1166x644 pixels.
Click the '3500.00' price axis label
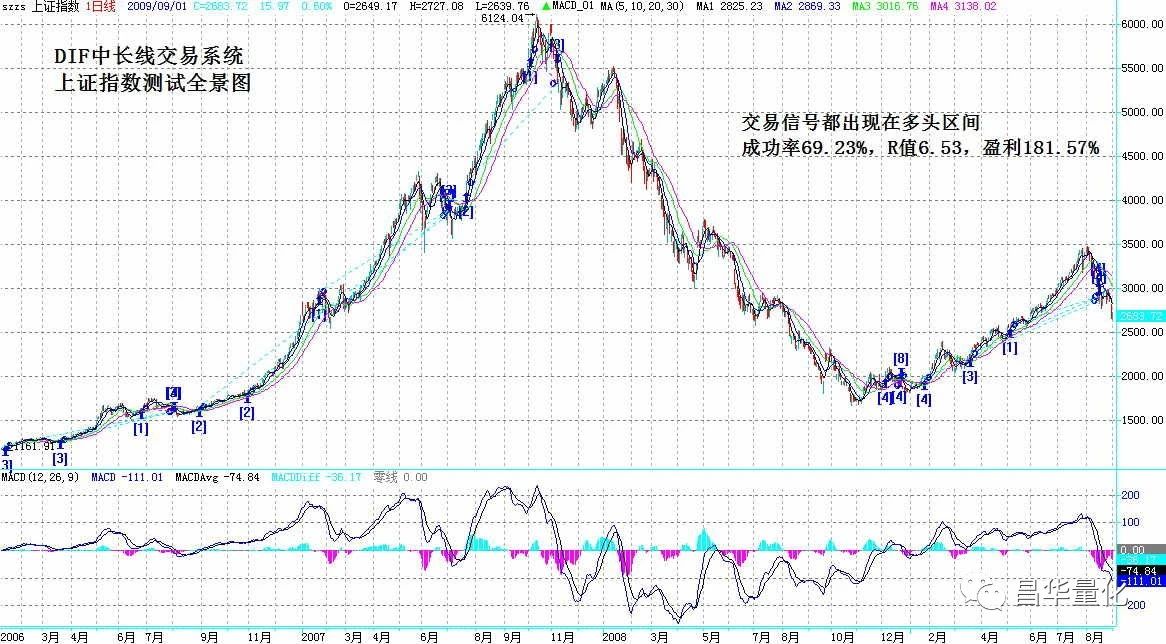click(1141, 244)
